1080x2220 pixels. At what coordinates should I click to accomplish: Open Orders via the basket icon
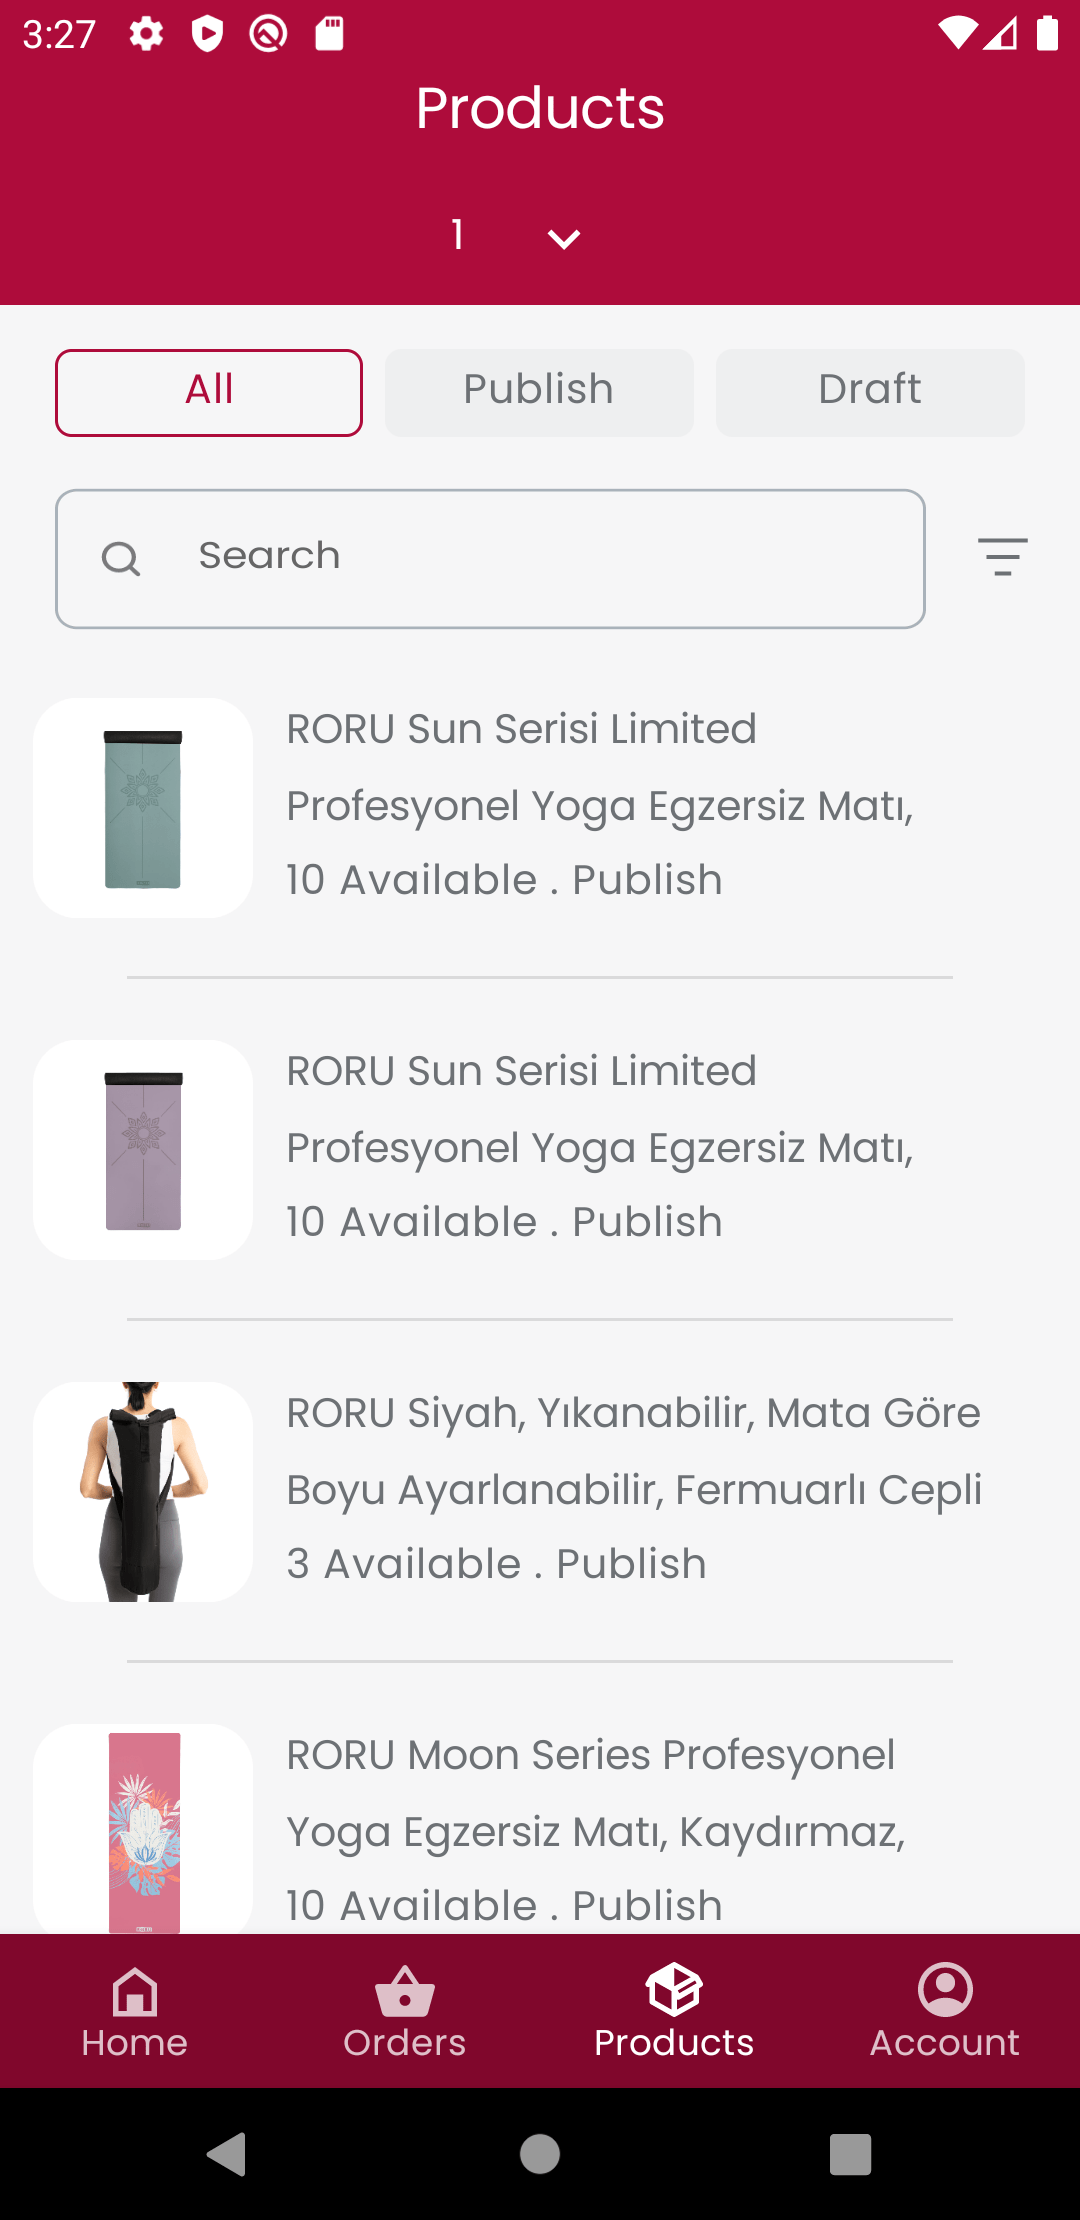pos(404,1990)
